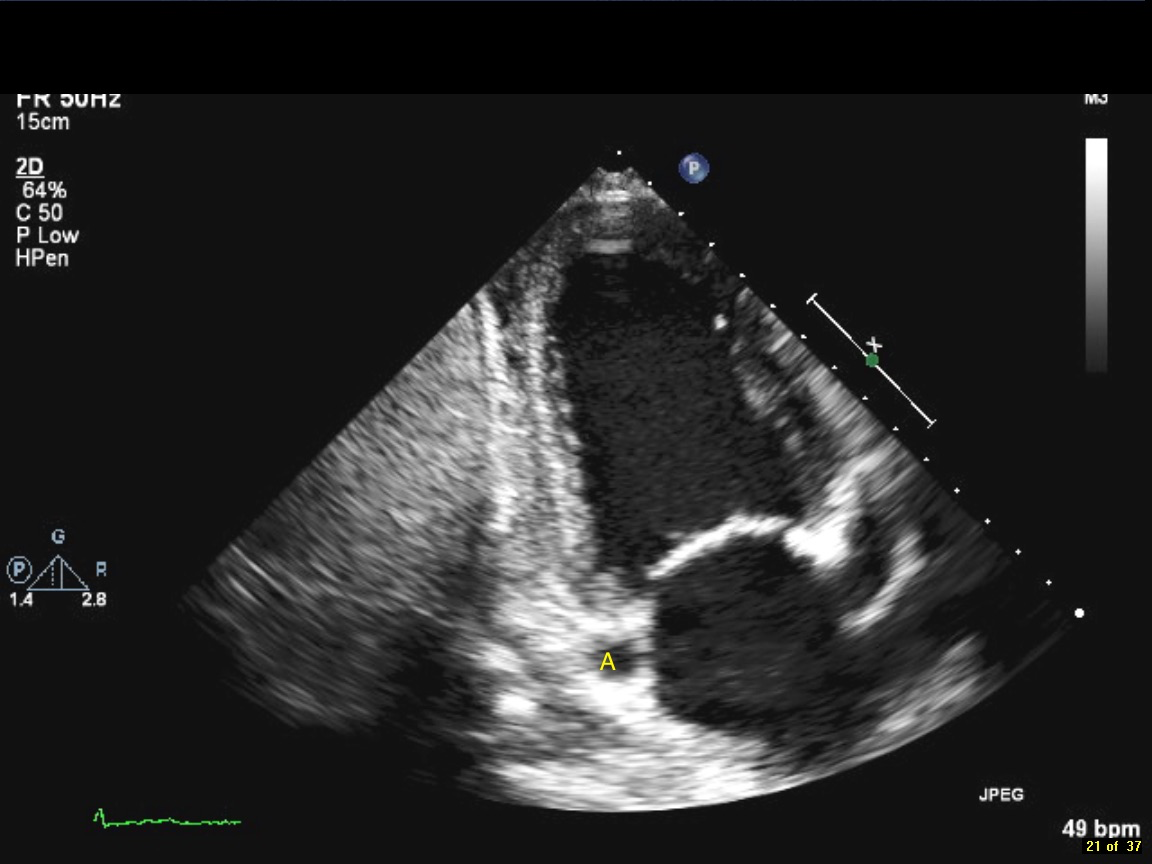
Task: Click the yellow A annotation label
Action: 607,661
